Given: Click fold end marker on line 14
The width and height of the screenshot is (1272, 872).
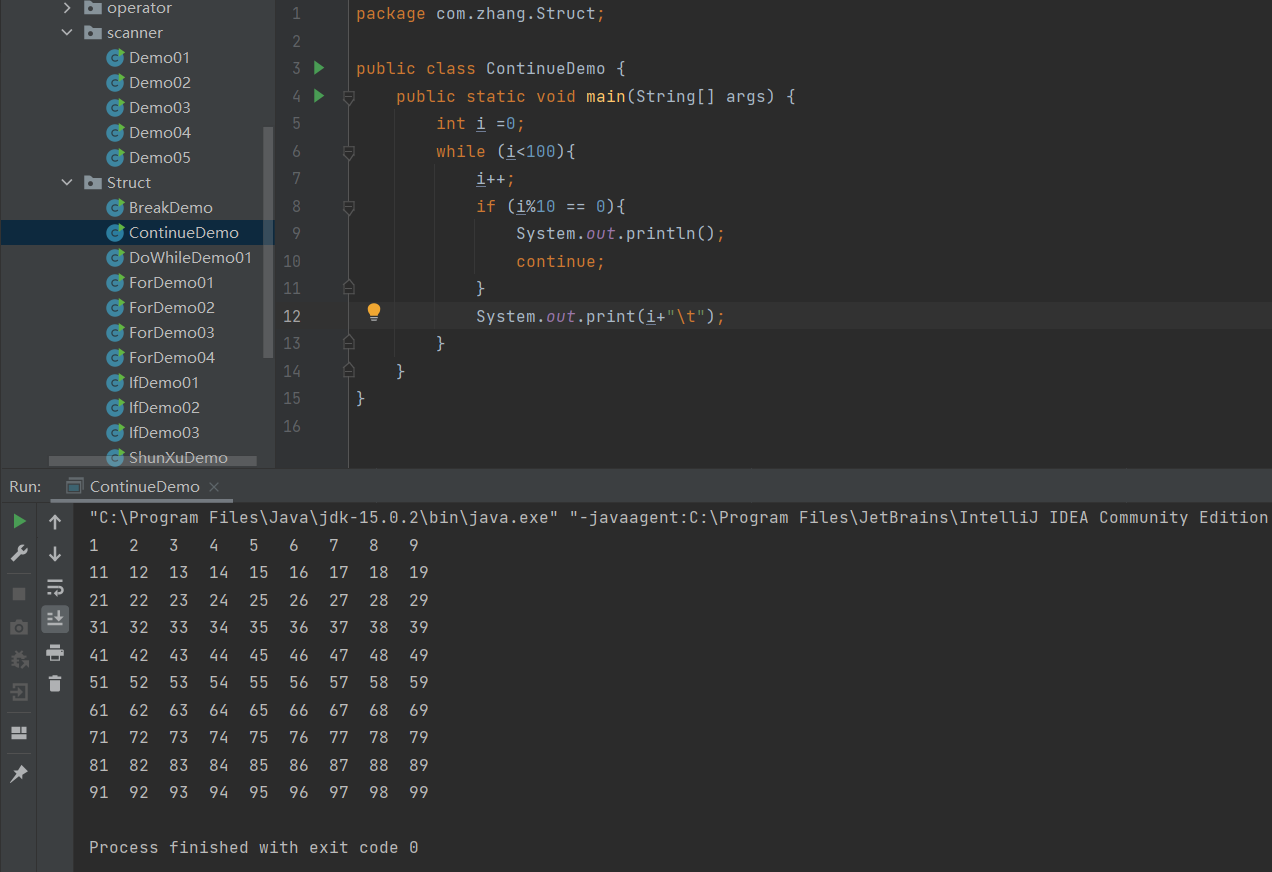Looking at the screenshot, I should point(348,371).
